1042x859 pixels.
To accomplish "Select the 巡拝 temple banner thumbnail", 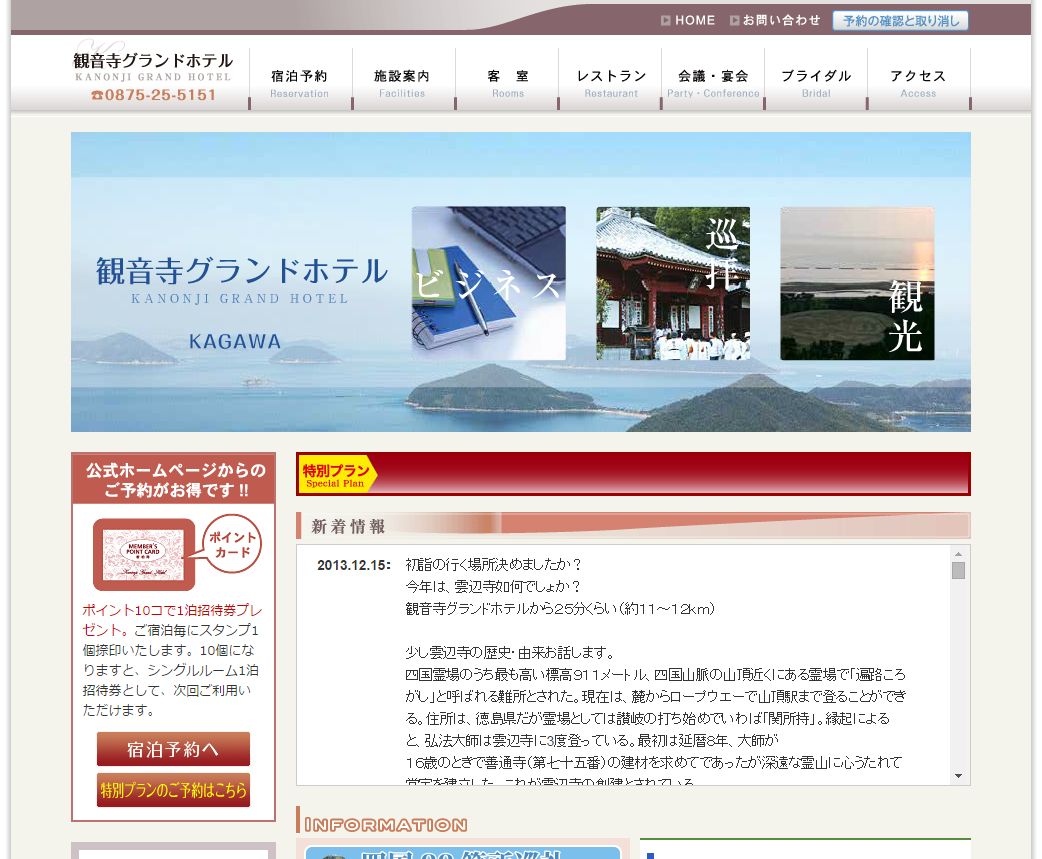I will click(x=673, y=284).
